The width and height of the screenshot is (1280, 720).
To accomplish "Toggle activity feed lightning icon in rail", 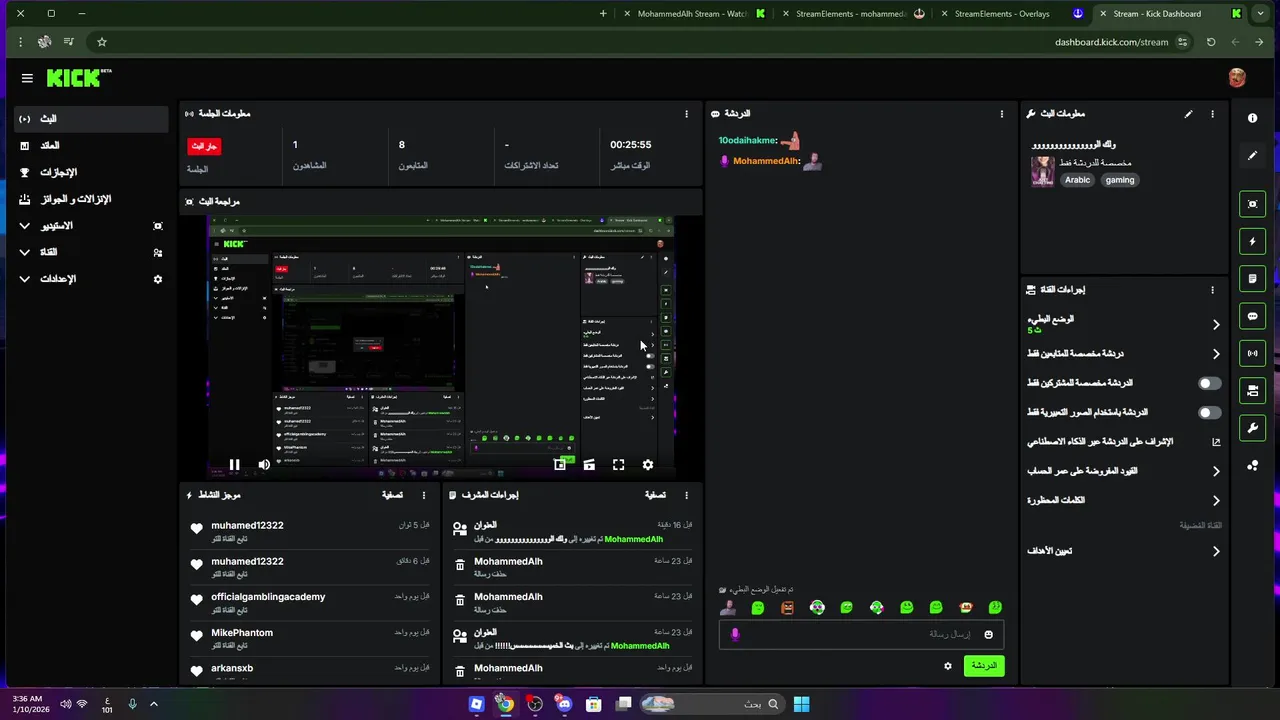I will [x=1252, y=241].
